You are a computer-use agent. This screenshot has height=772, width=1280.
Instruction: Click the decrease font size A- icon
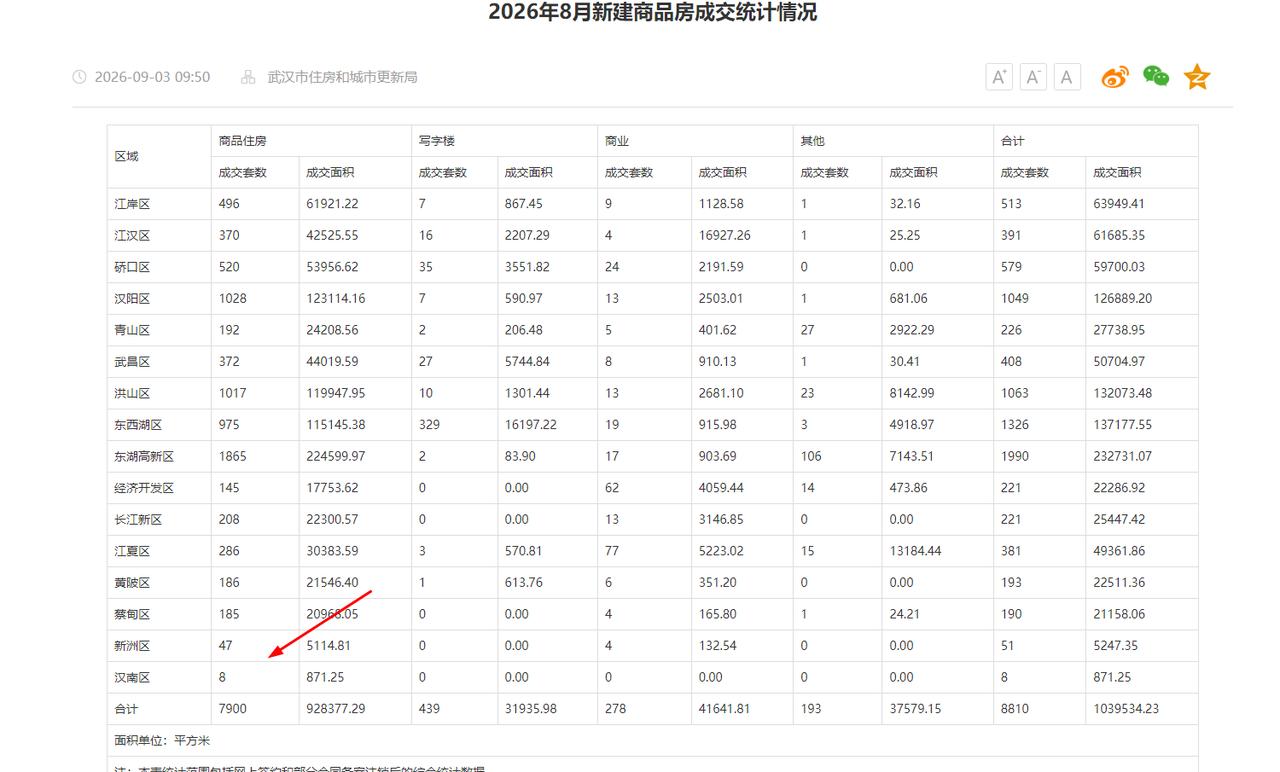[1033, 77]
